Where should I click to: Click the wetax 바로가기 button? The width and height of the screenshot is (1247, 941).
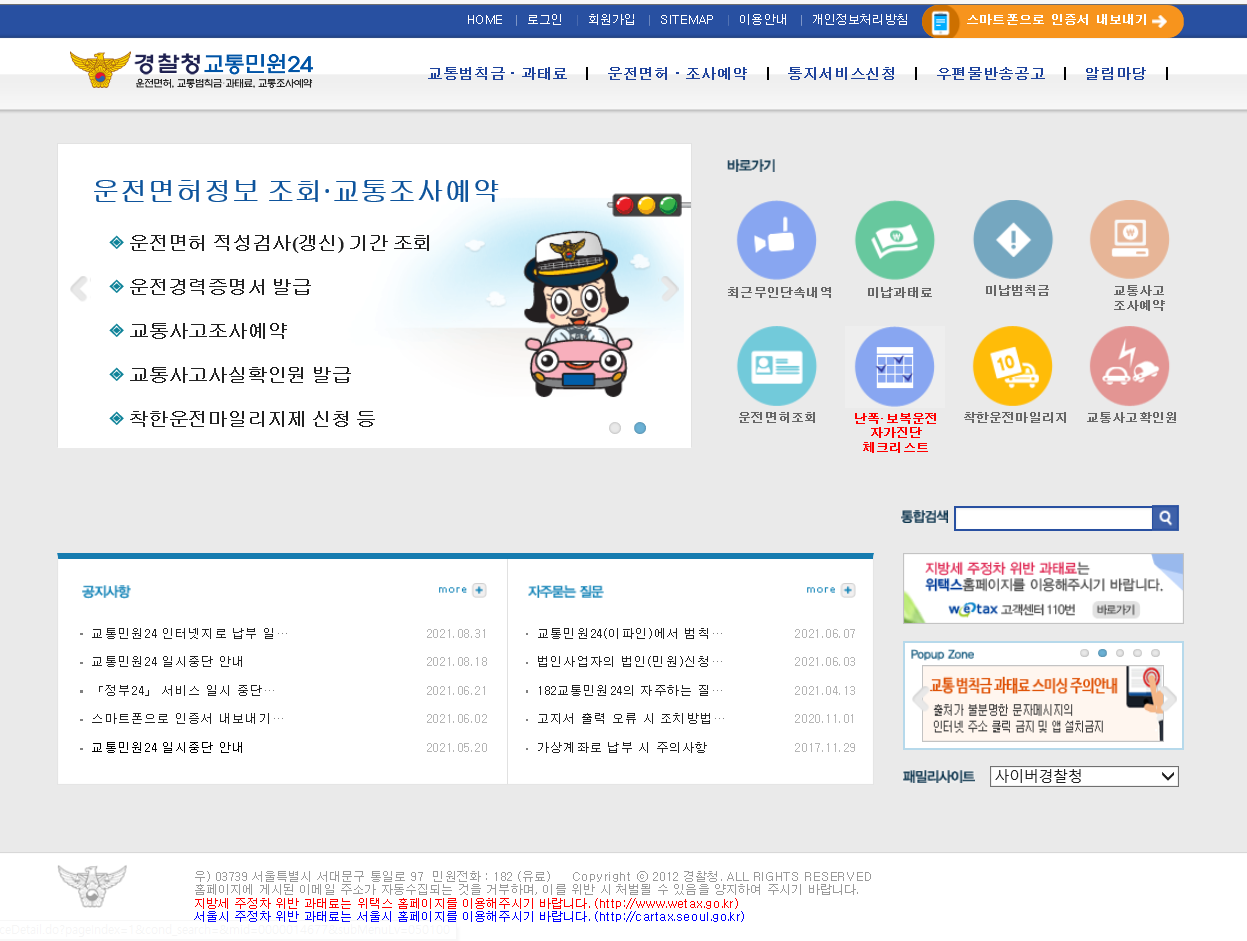(x=1115, y=609)
